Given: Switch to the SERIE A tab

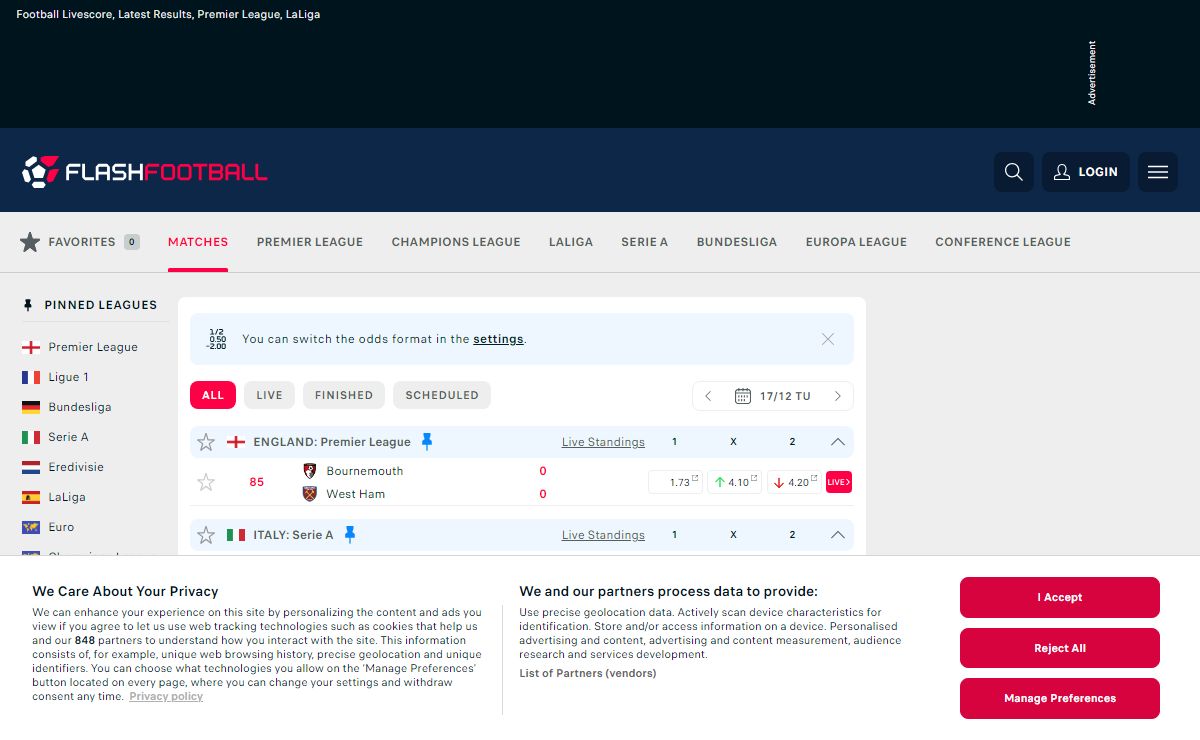Looking at the screenshot, I should [x=645, y=242].
